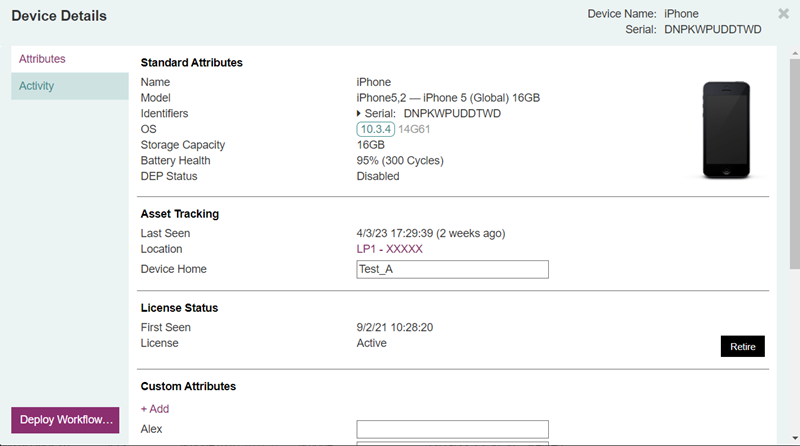Close the Device Details dialog

[x=783, y=14]
